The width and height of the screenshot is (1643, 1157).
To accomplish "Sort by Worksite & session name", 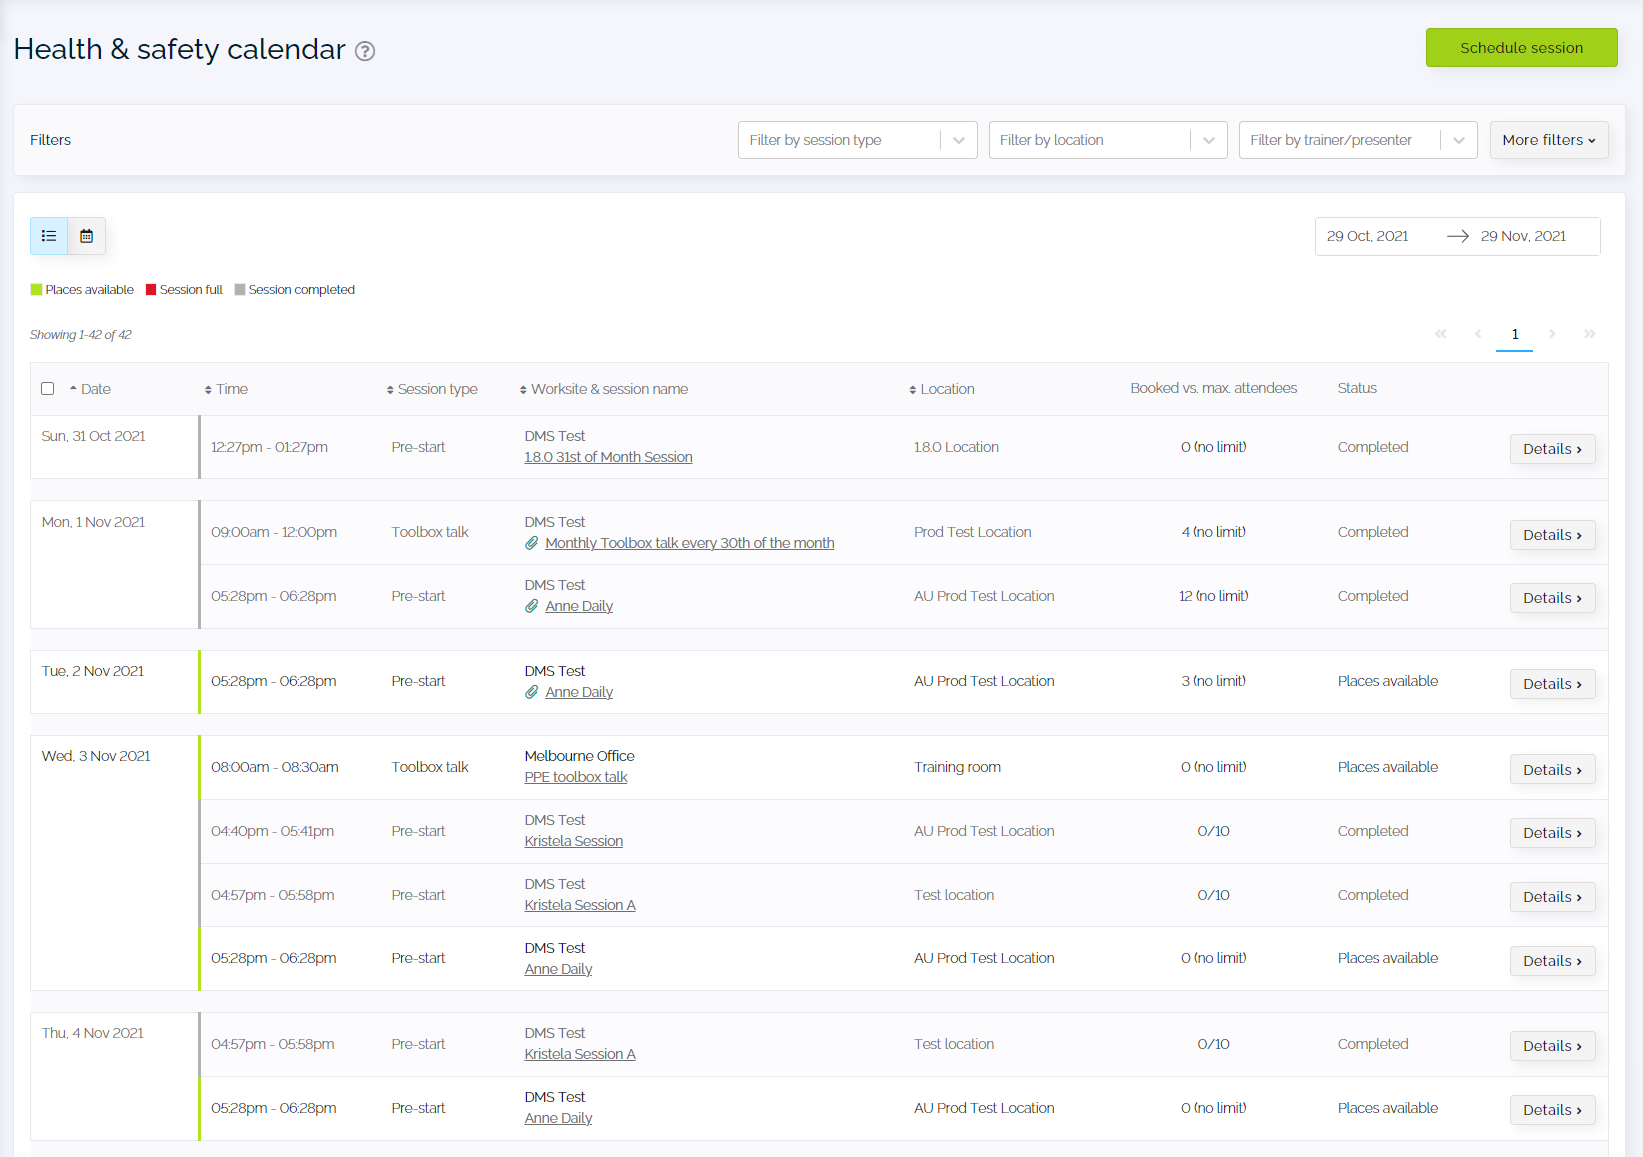I will point(604,389).
